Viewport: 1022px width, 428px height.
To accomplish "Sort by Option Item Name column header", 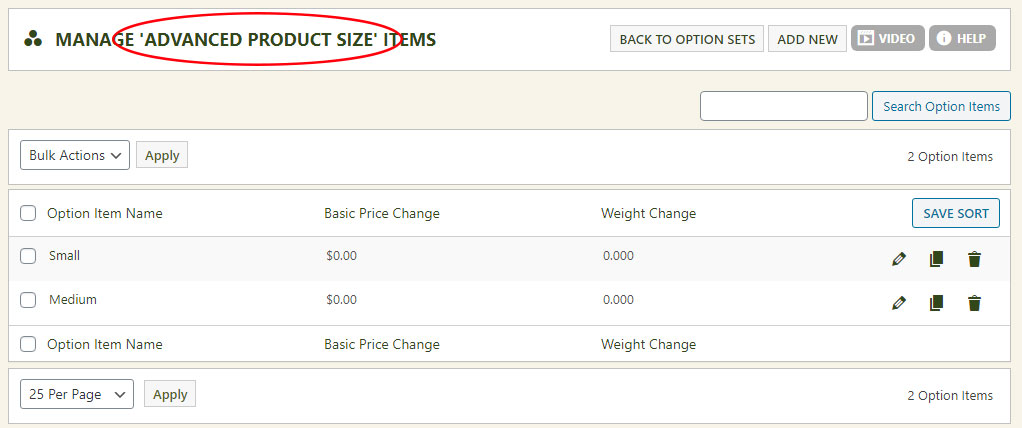I will [104, 213].
